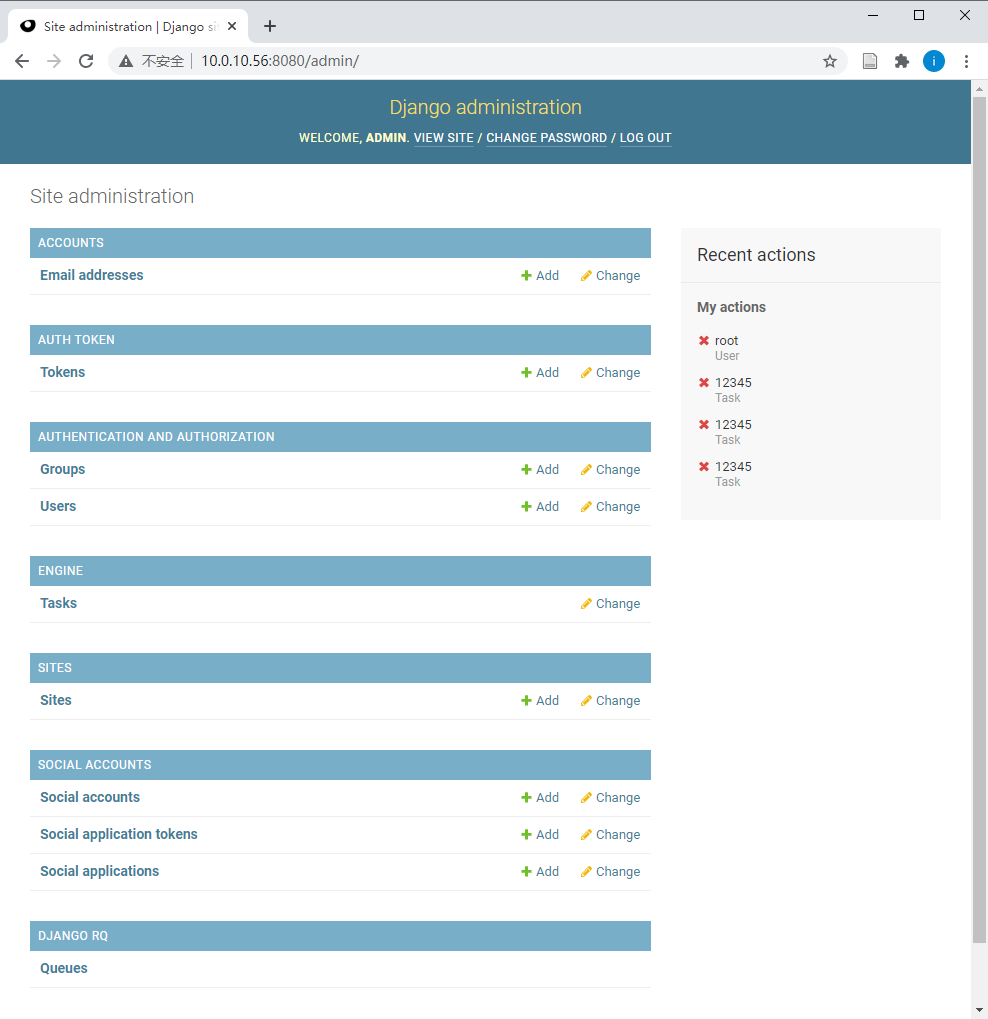Open the Sites model link
Screen dimensions: 988x1019
pyautogui.click(x=56, y=700)
